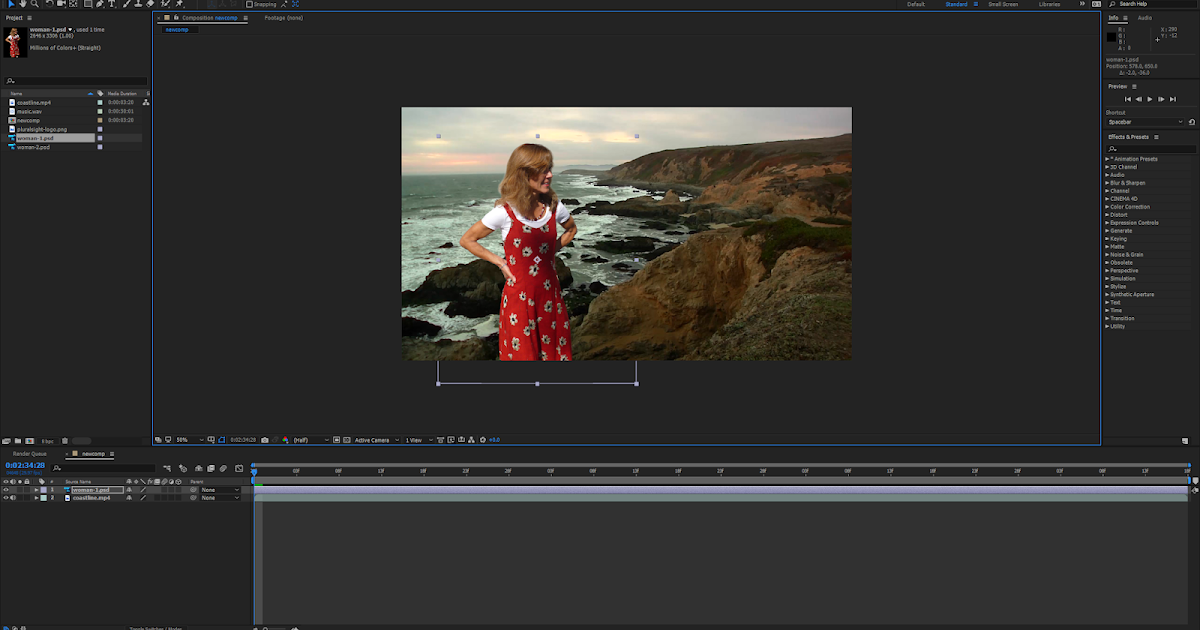Select the Puppet Pin tool
Screen dimensions: 1200x630
177,3
